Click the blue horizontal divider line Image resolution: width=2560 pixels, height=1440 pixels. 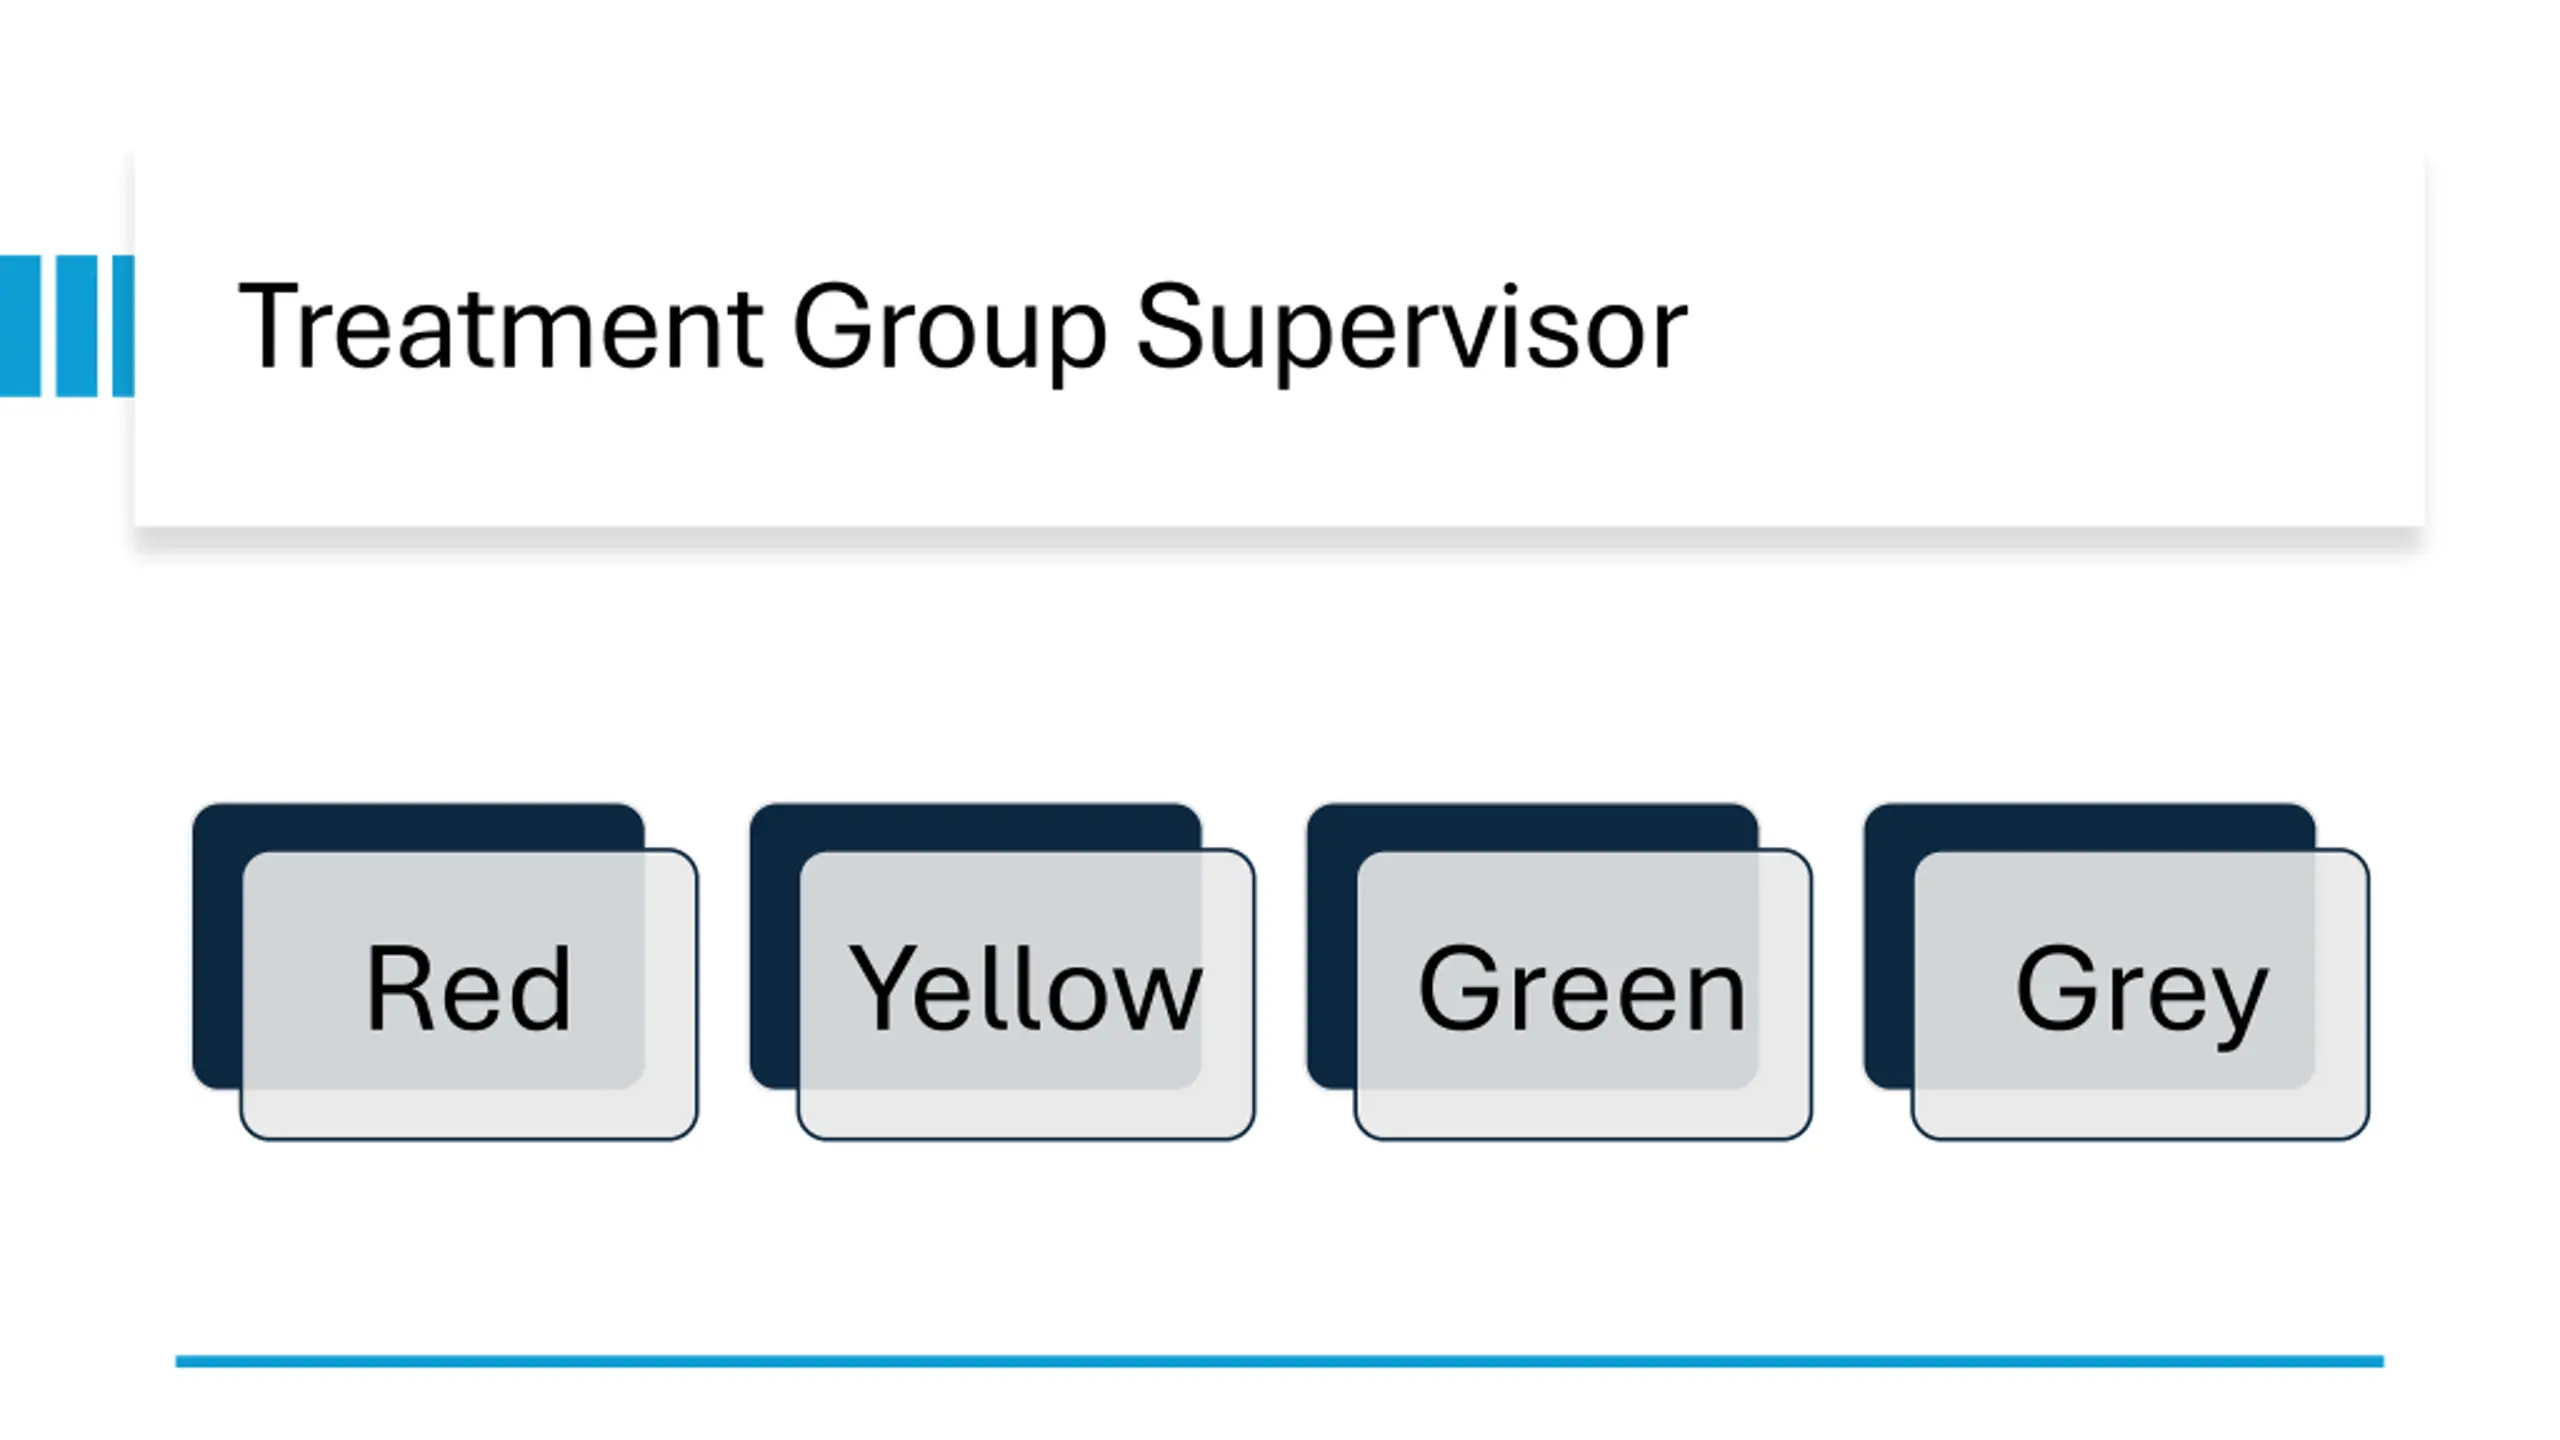pos(1280,1361)
